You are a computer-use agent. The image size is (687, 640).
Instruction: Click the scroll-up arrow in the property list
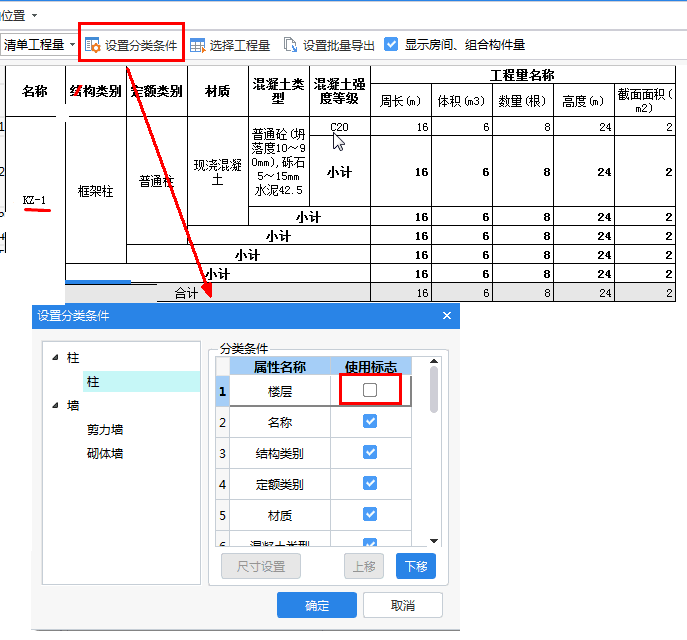point(434,363)
